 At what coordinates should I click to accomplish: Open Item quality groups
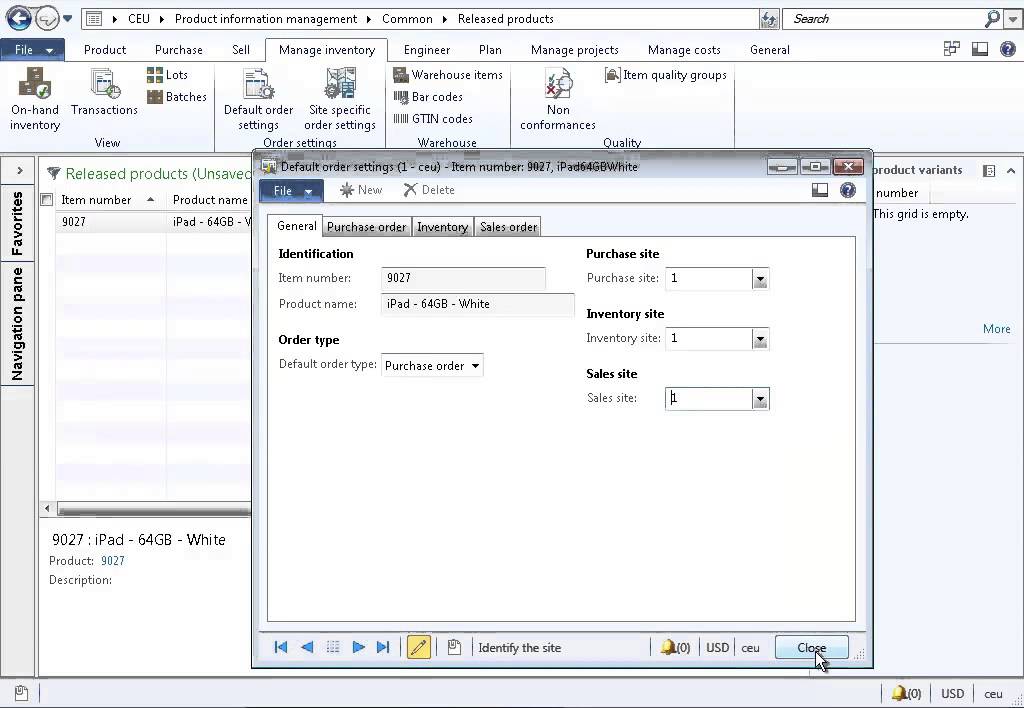tap(665, 74)
